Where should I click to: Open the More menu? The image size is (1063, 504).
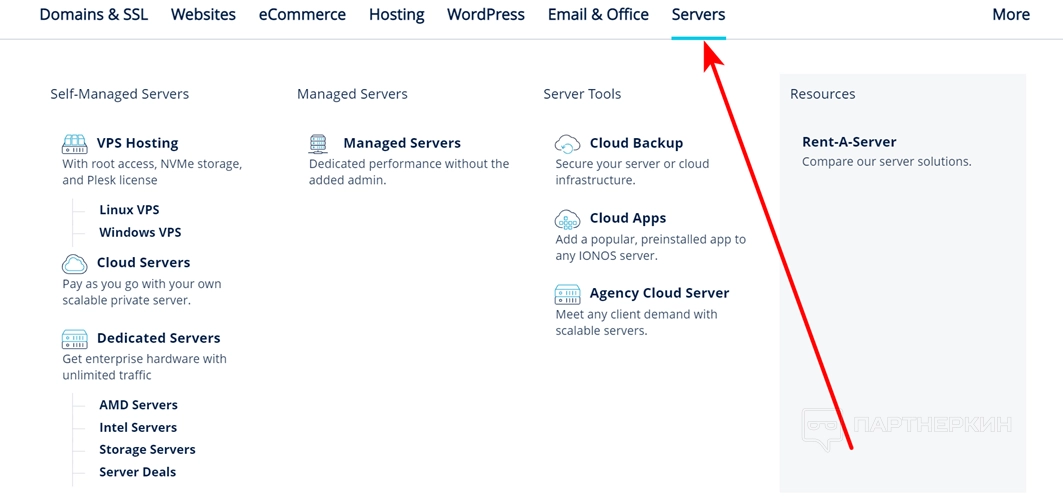coord(1011,14)
